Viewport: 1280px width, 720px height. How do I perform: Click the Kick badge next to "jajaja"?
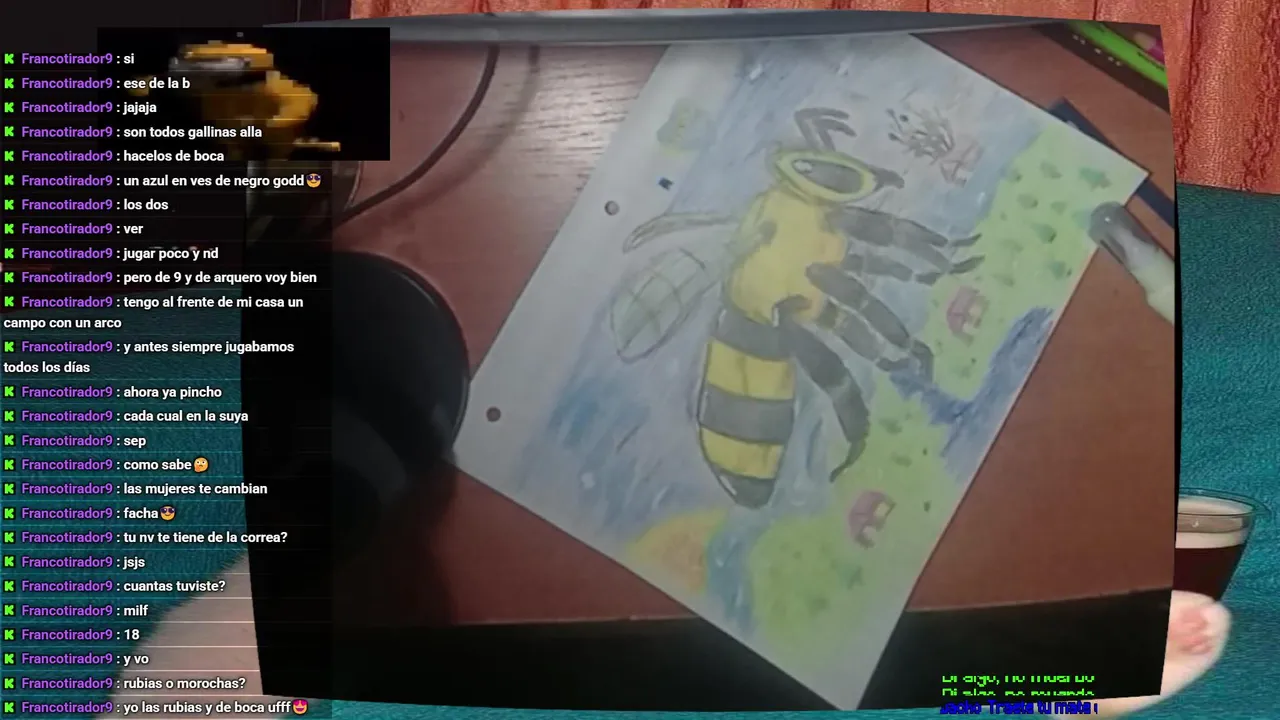pyautogui.click(x=9, y=107)
